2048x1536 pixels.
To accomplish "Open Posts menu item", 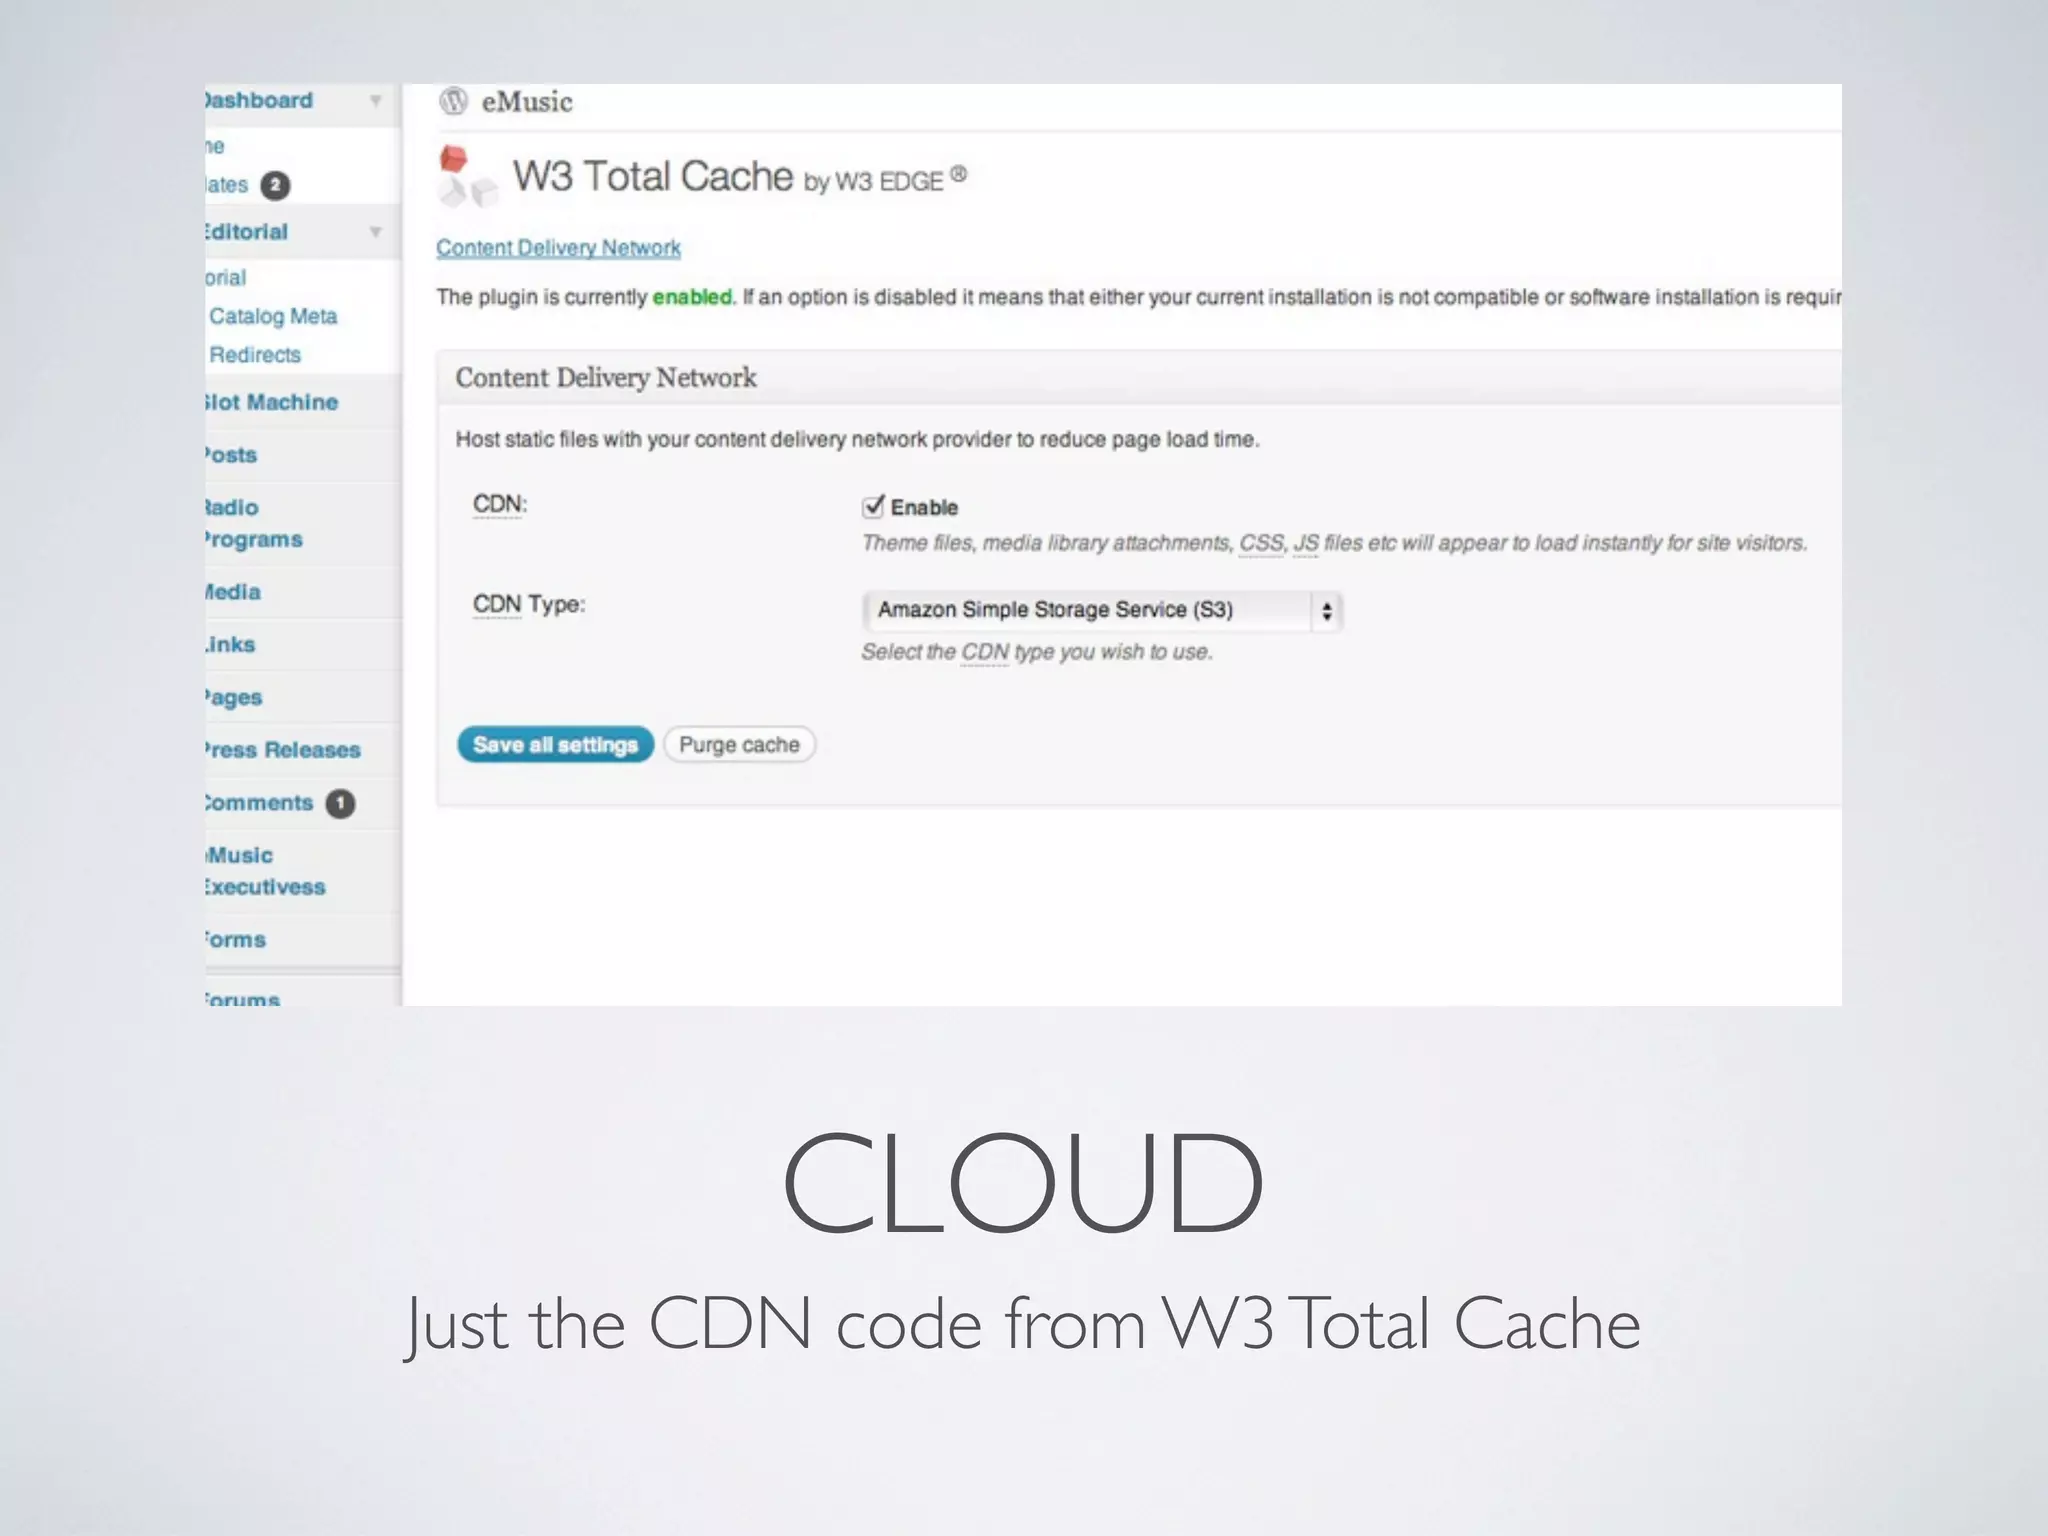I will [231, 455].
